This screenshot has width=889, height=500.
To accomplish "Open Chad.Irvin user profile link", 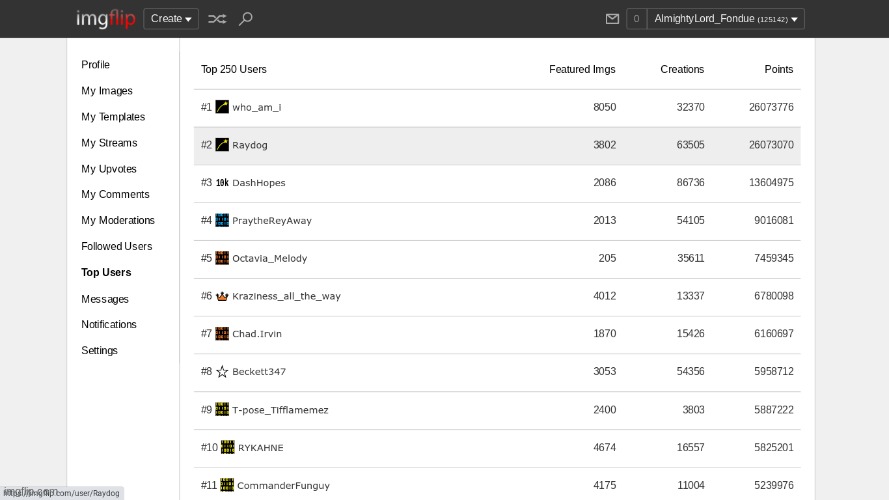I will 257,334.
